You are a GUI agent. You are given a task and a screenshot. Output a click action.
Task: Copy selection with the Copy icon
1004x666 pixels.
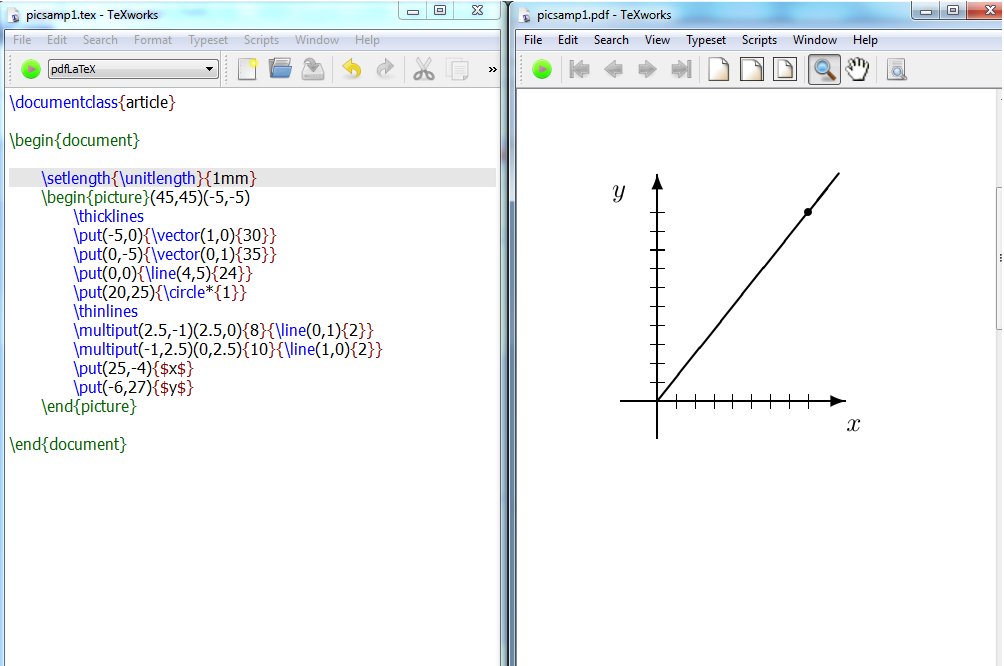[x=457, y=69]
